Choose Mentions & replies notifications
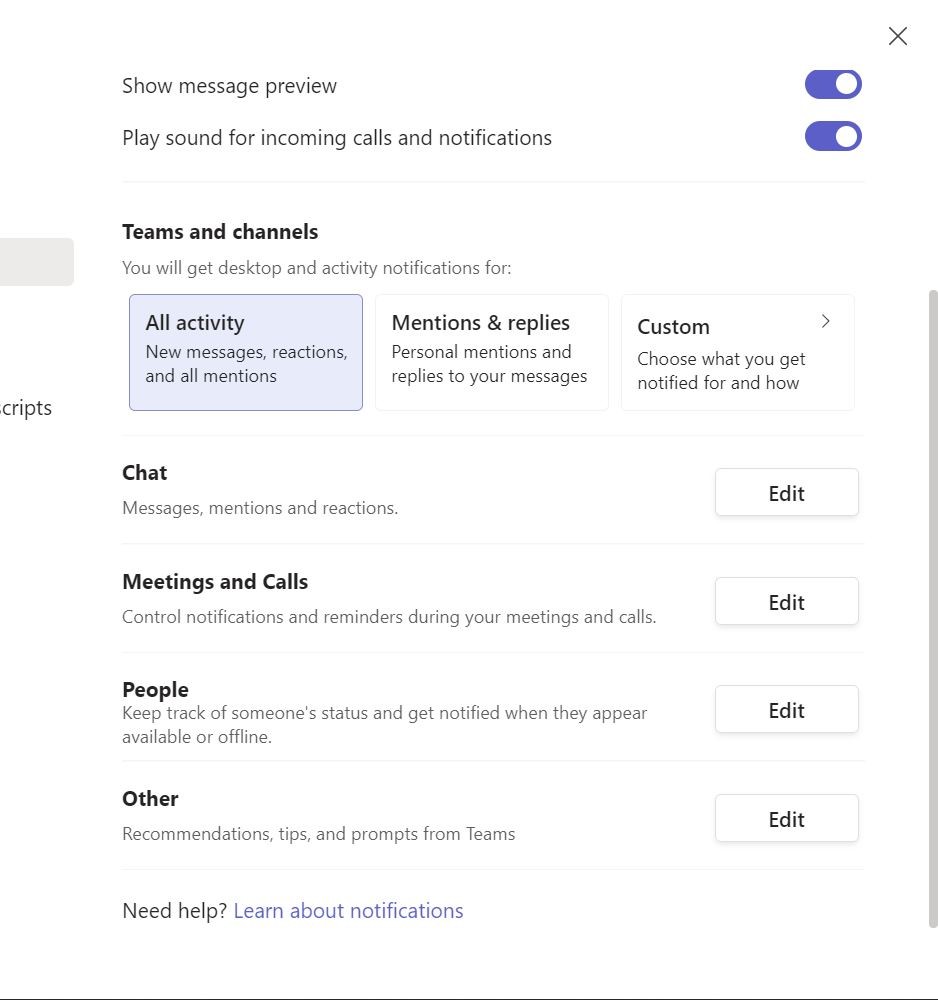Screen dimensions: 938x1000 [x=491, y=351]
